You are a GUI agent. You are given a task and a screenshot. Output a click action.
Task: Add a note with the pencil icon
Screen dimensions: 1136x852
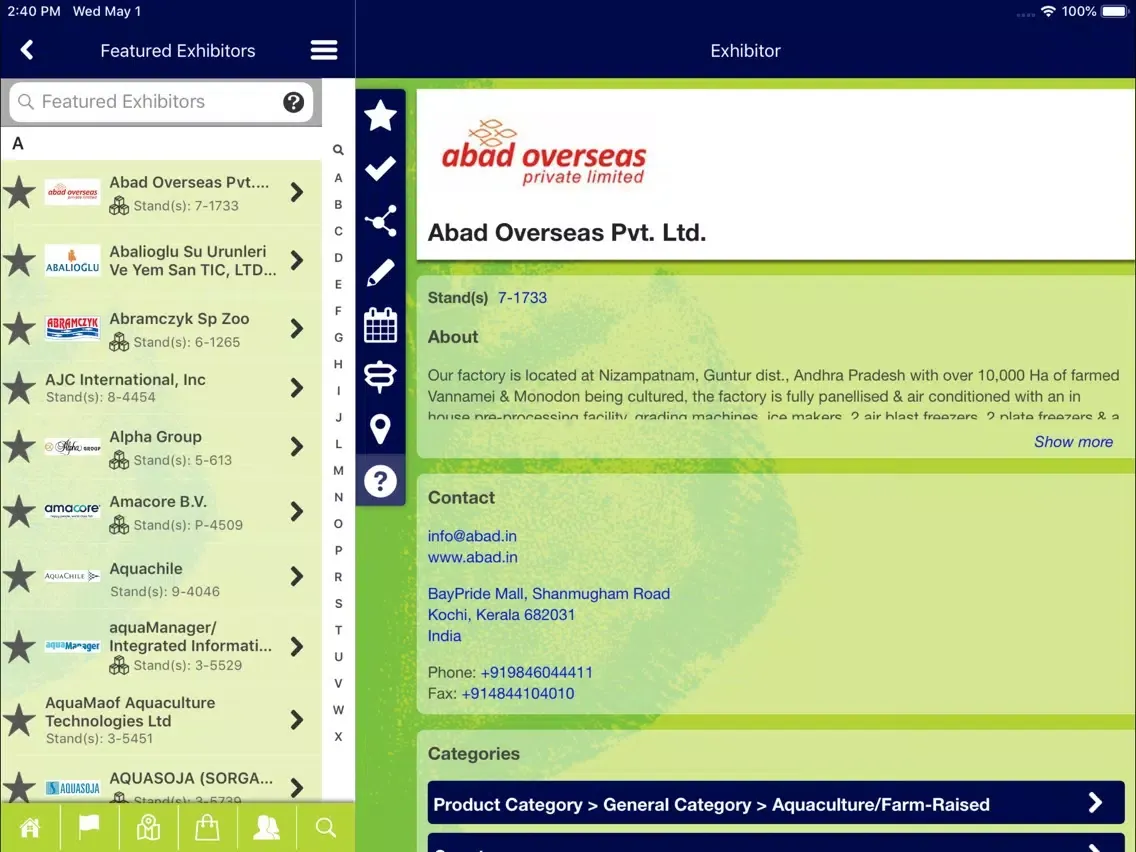pos(380,273)
